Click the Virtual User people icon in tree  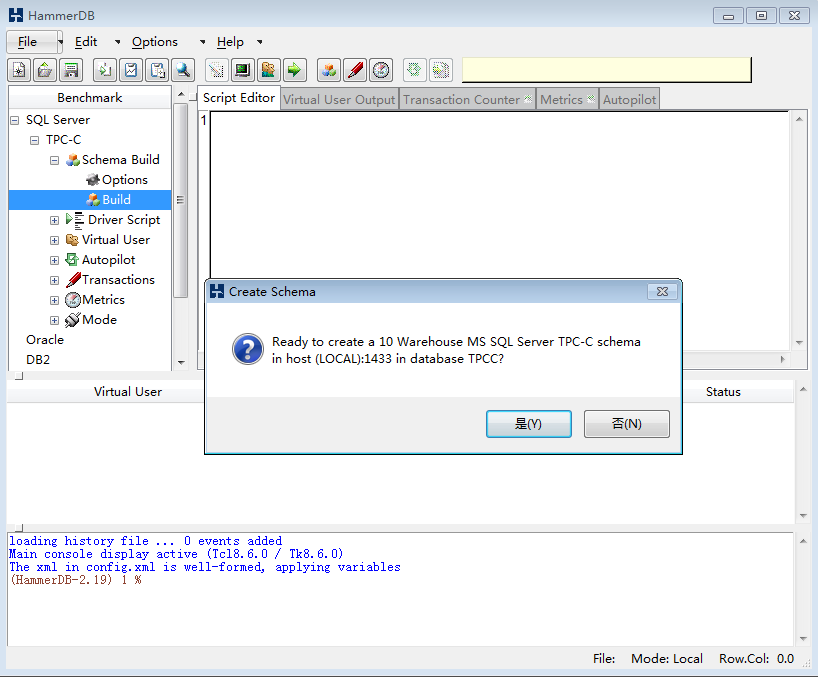(73, 240)
